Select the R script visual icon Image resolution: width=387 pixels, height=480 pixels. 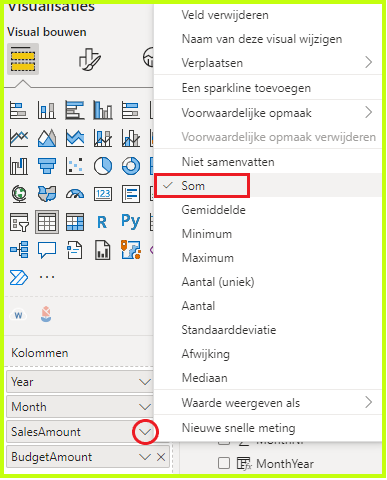(102, 222)
